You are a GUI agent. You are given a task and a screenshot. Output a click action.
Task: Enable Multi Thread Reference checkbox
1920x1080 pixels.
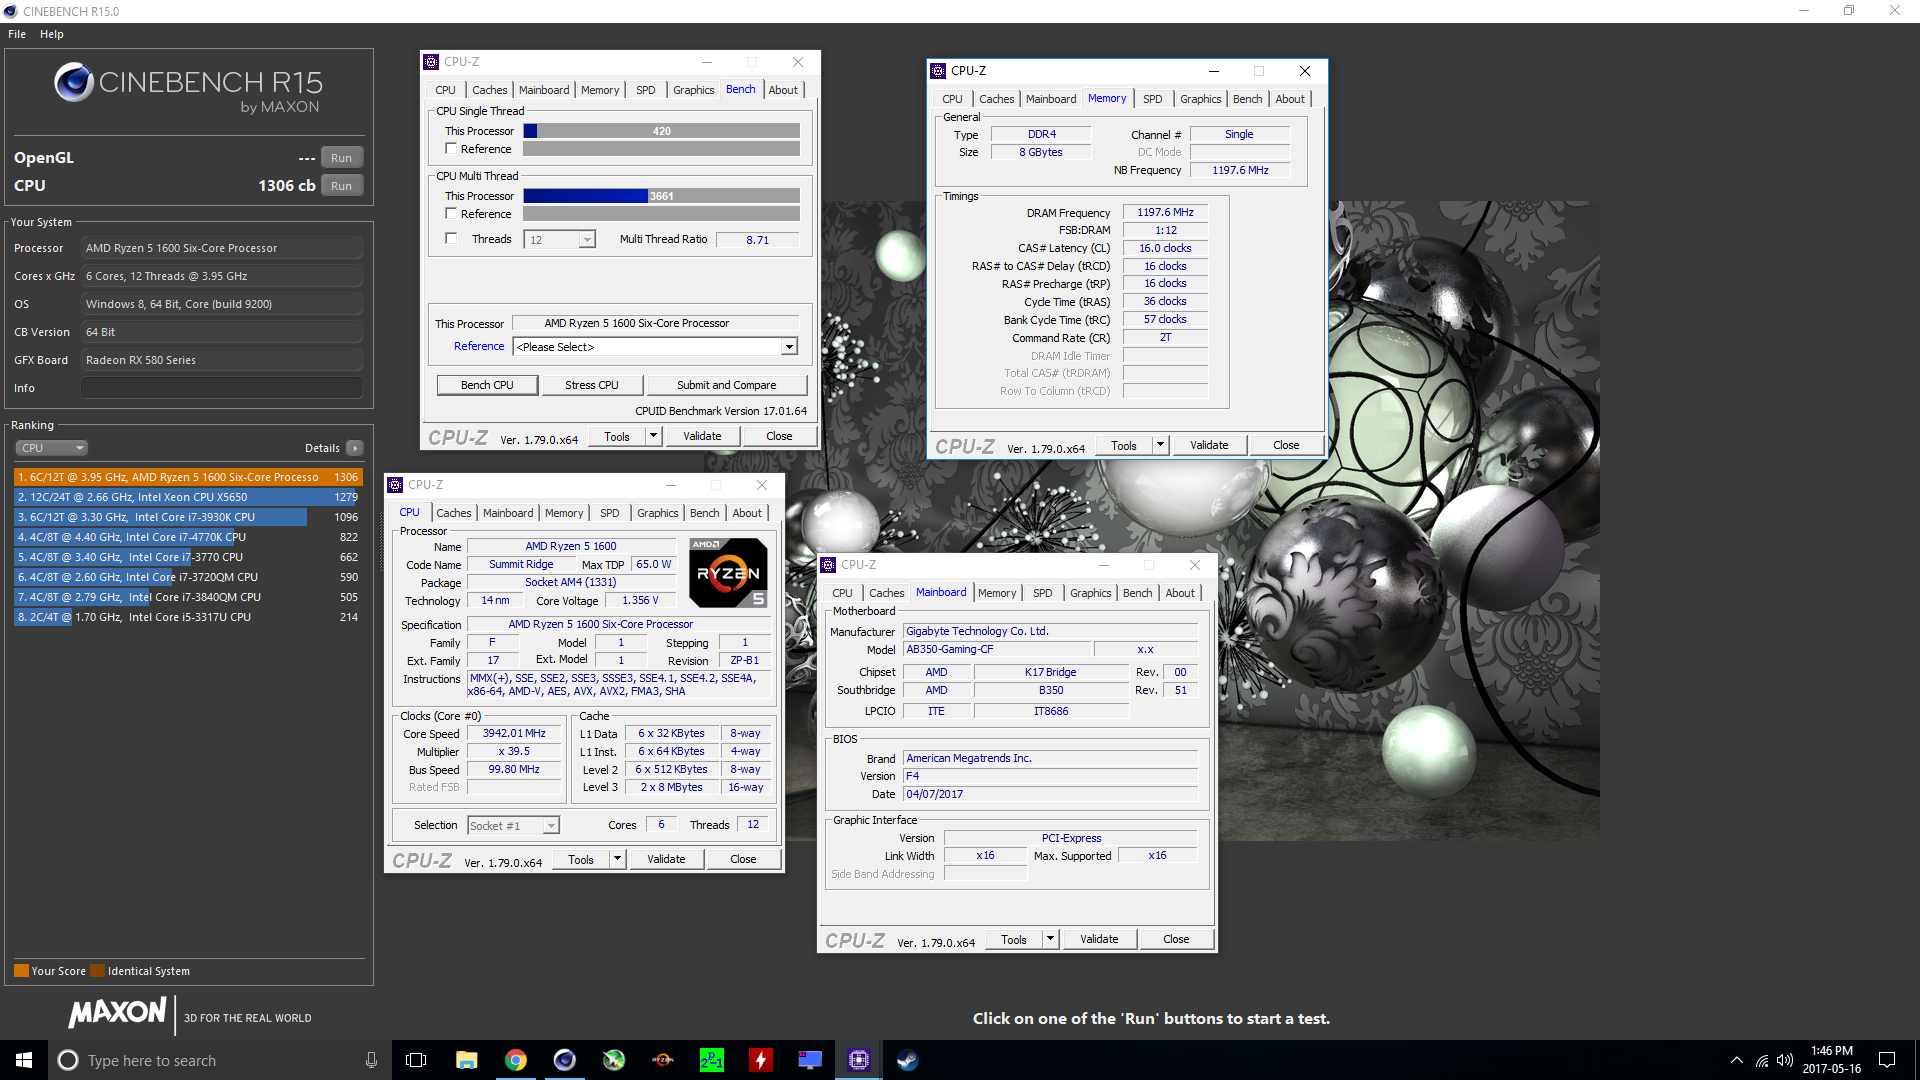click(451, 213)
